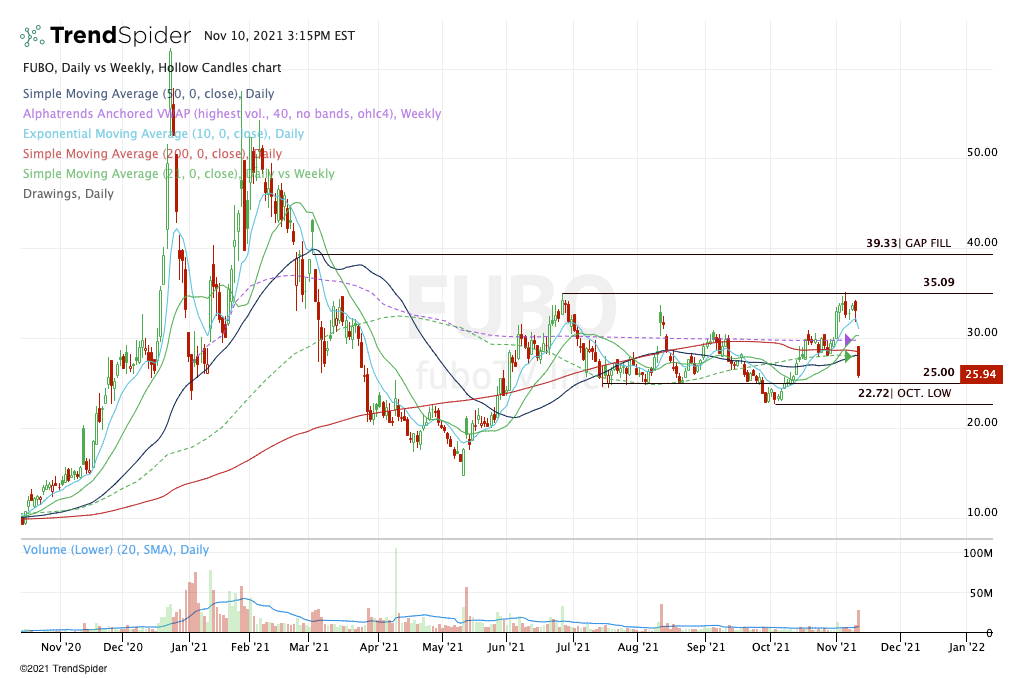Click the 'Drawings, Daily' legend entry

69,194
